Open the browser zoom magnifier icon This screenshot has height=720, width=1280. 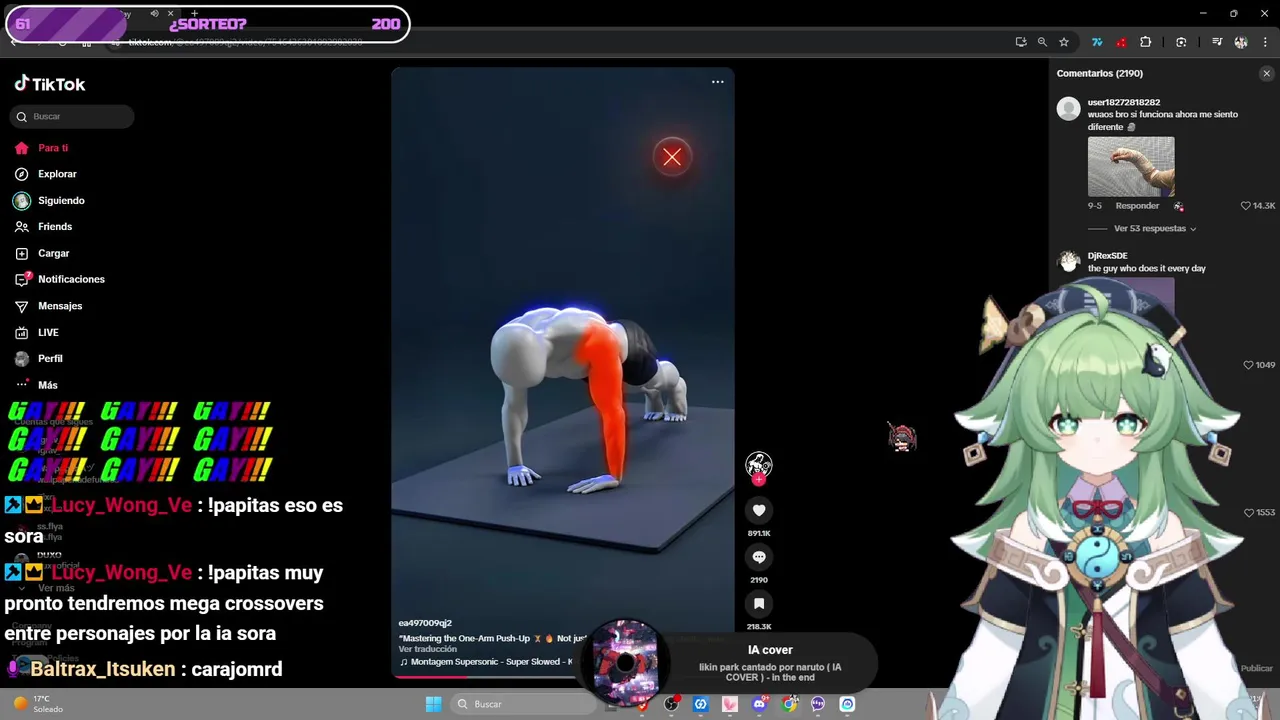(1042, 42)
